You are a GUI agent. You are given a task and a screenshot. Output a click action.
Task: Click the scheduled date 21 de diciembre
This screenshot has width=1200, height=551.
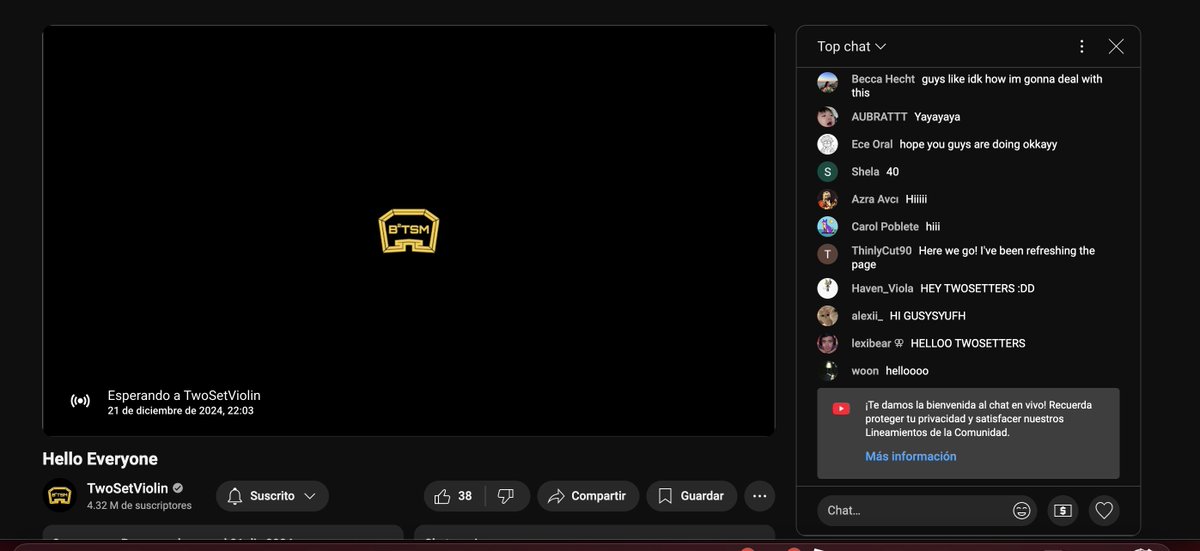click(180, 410)
